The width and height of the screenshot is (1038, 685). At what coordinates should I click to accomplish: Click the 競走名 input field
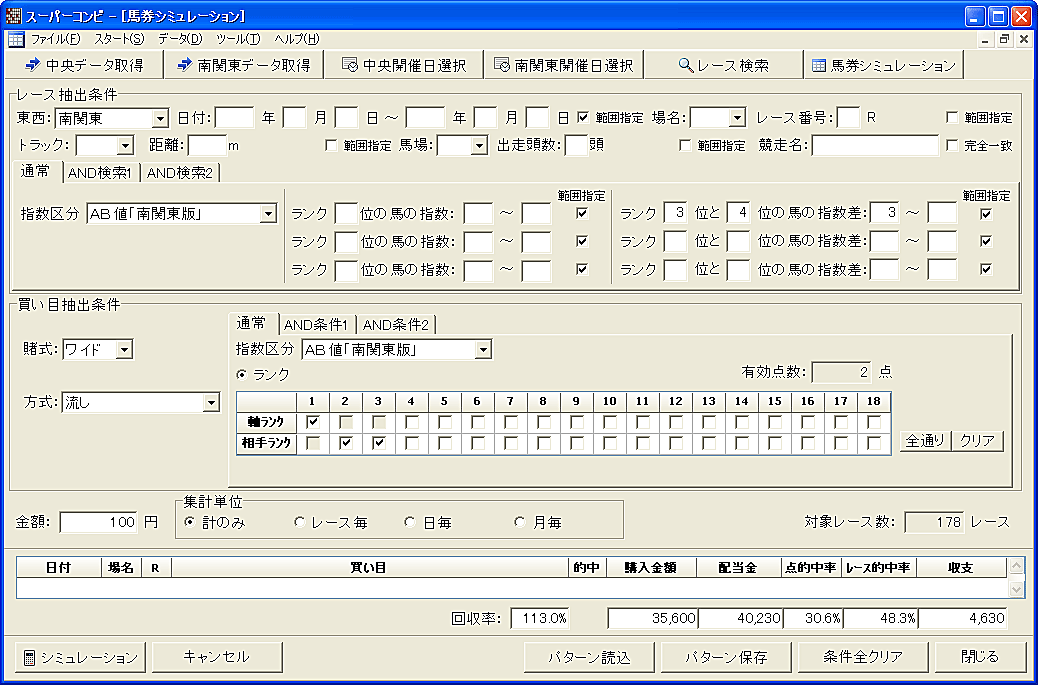pyautogui.click(x=875, y=146)
